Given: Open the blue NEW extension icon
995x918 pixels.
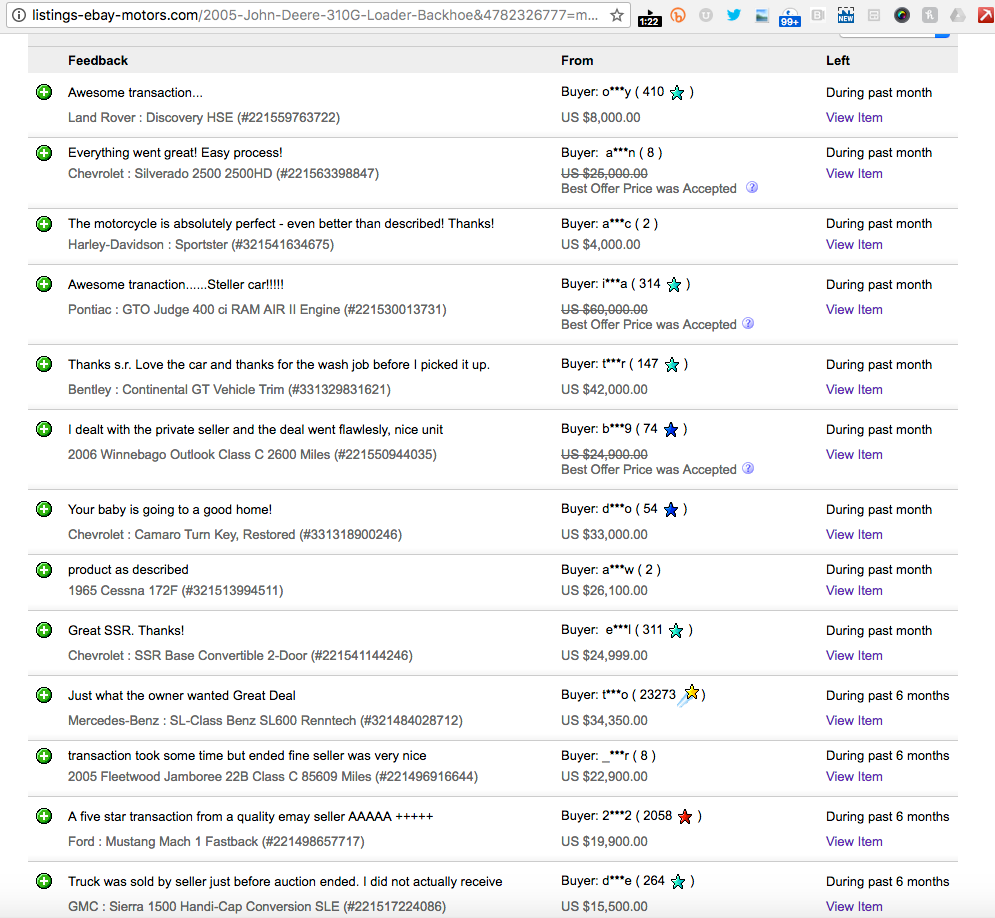Looking at the screenshot, I should click(846, 15).
